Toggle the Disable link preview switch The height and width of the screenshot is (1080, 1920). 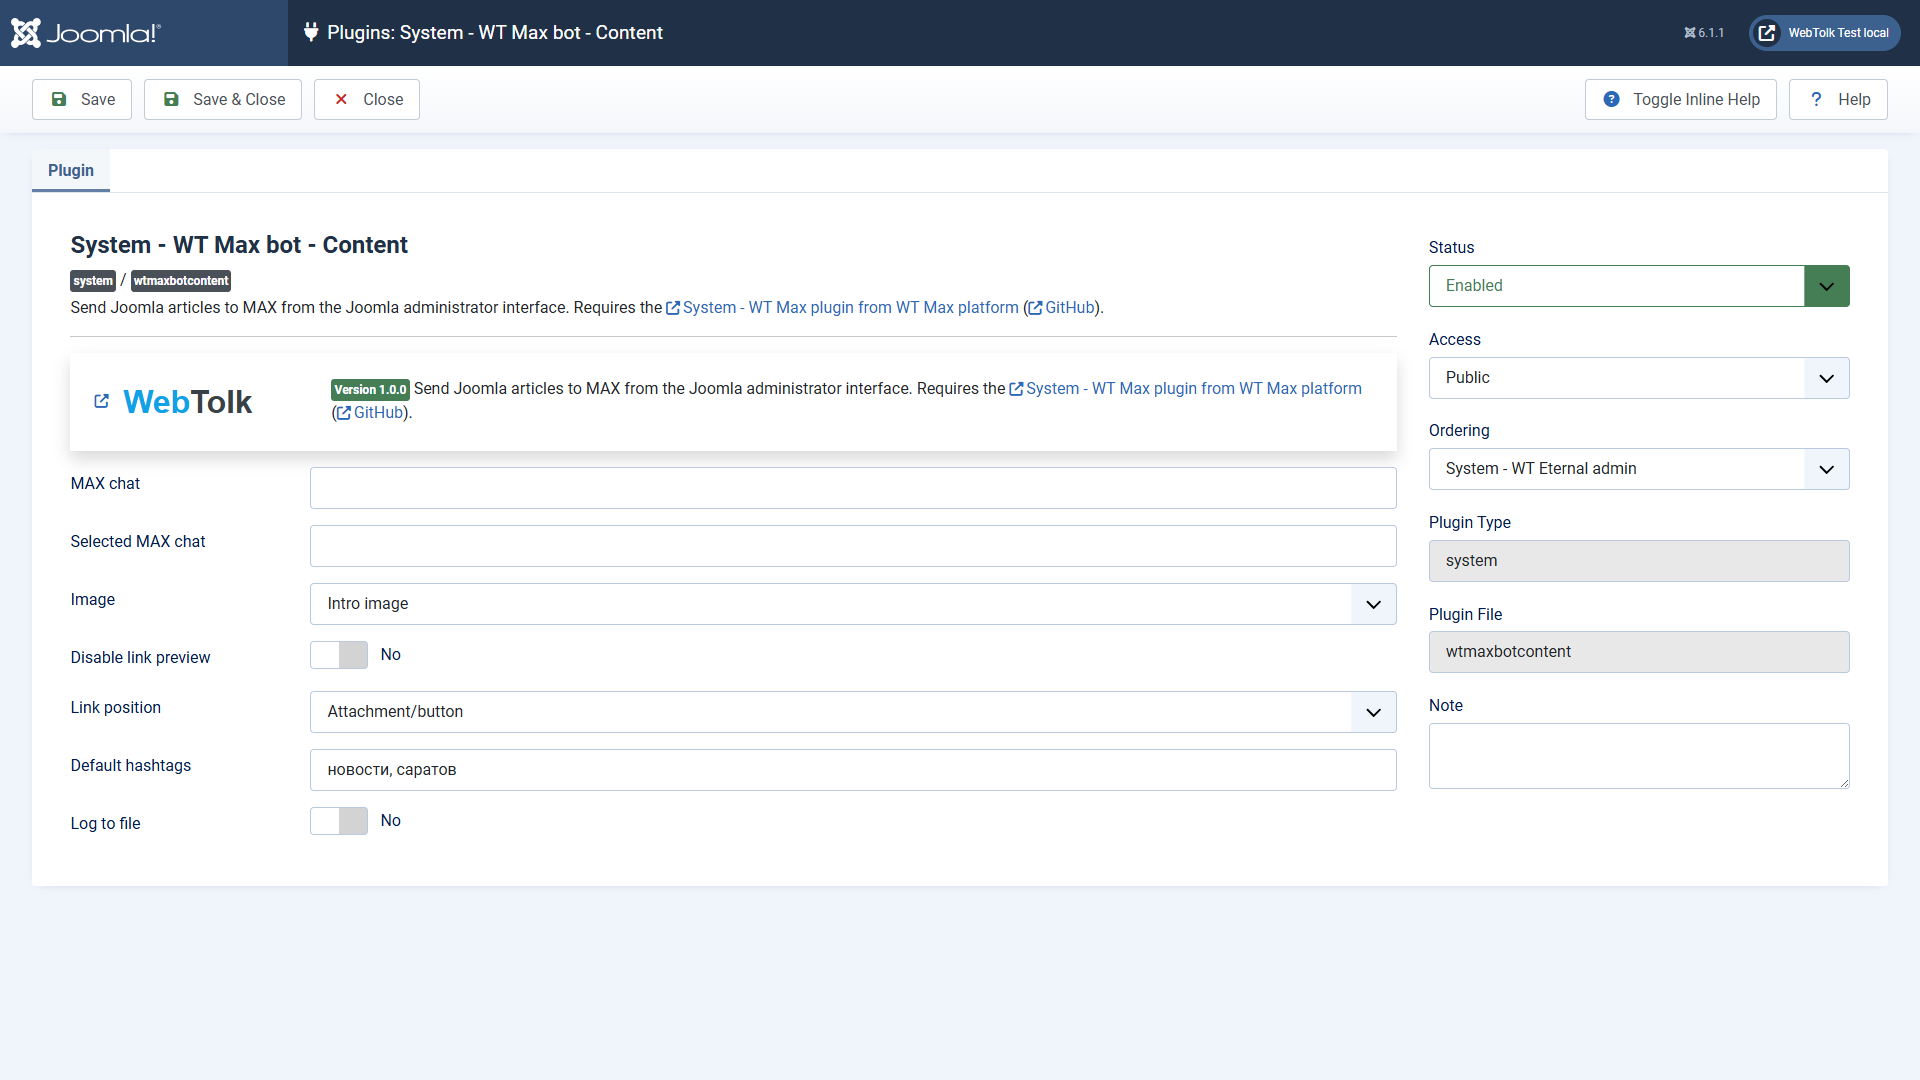click(x=339, y=655)
